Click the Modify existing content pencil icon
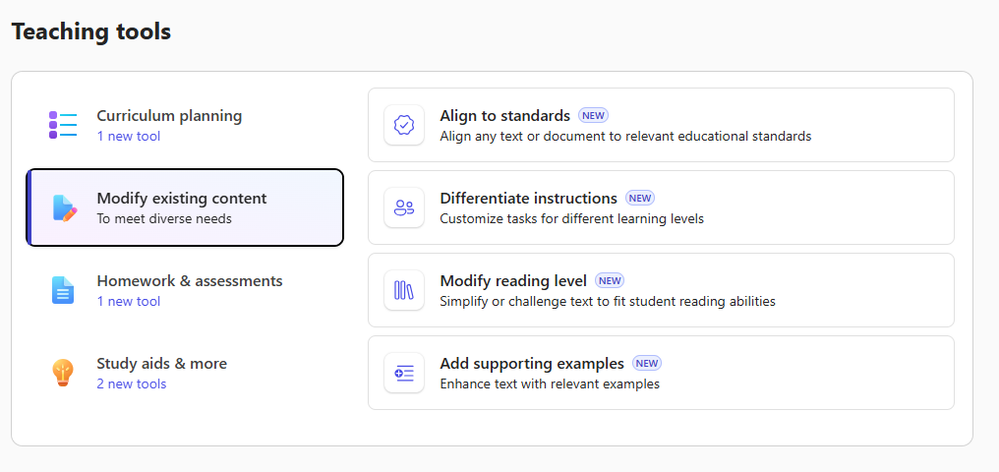The image size is (999, 472). pyautogui.click(x=63, y=208)
